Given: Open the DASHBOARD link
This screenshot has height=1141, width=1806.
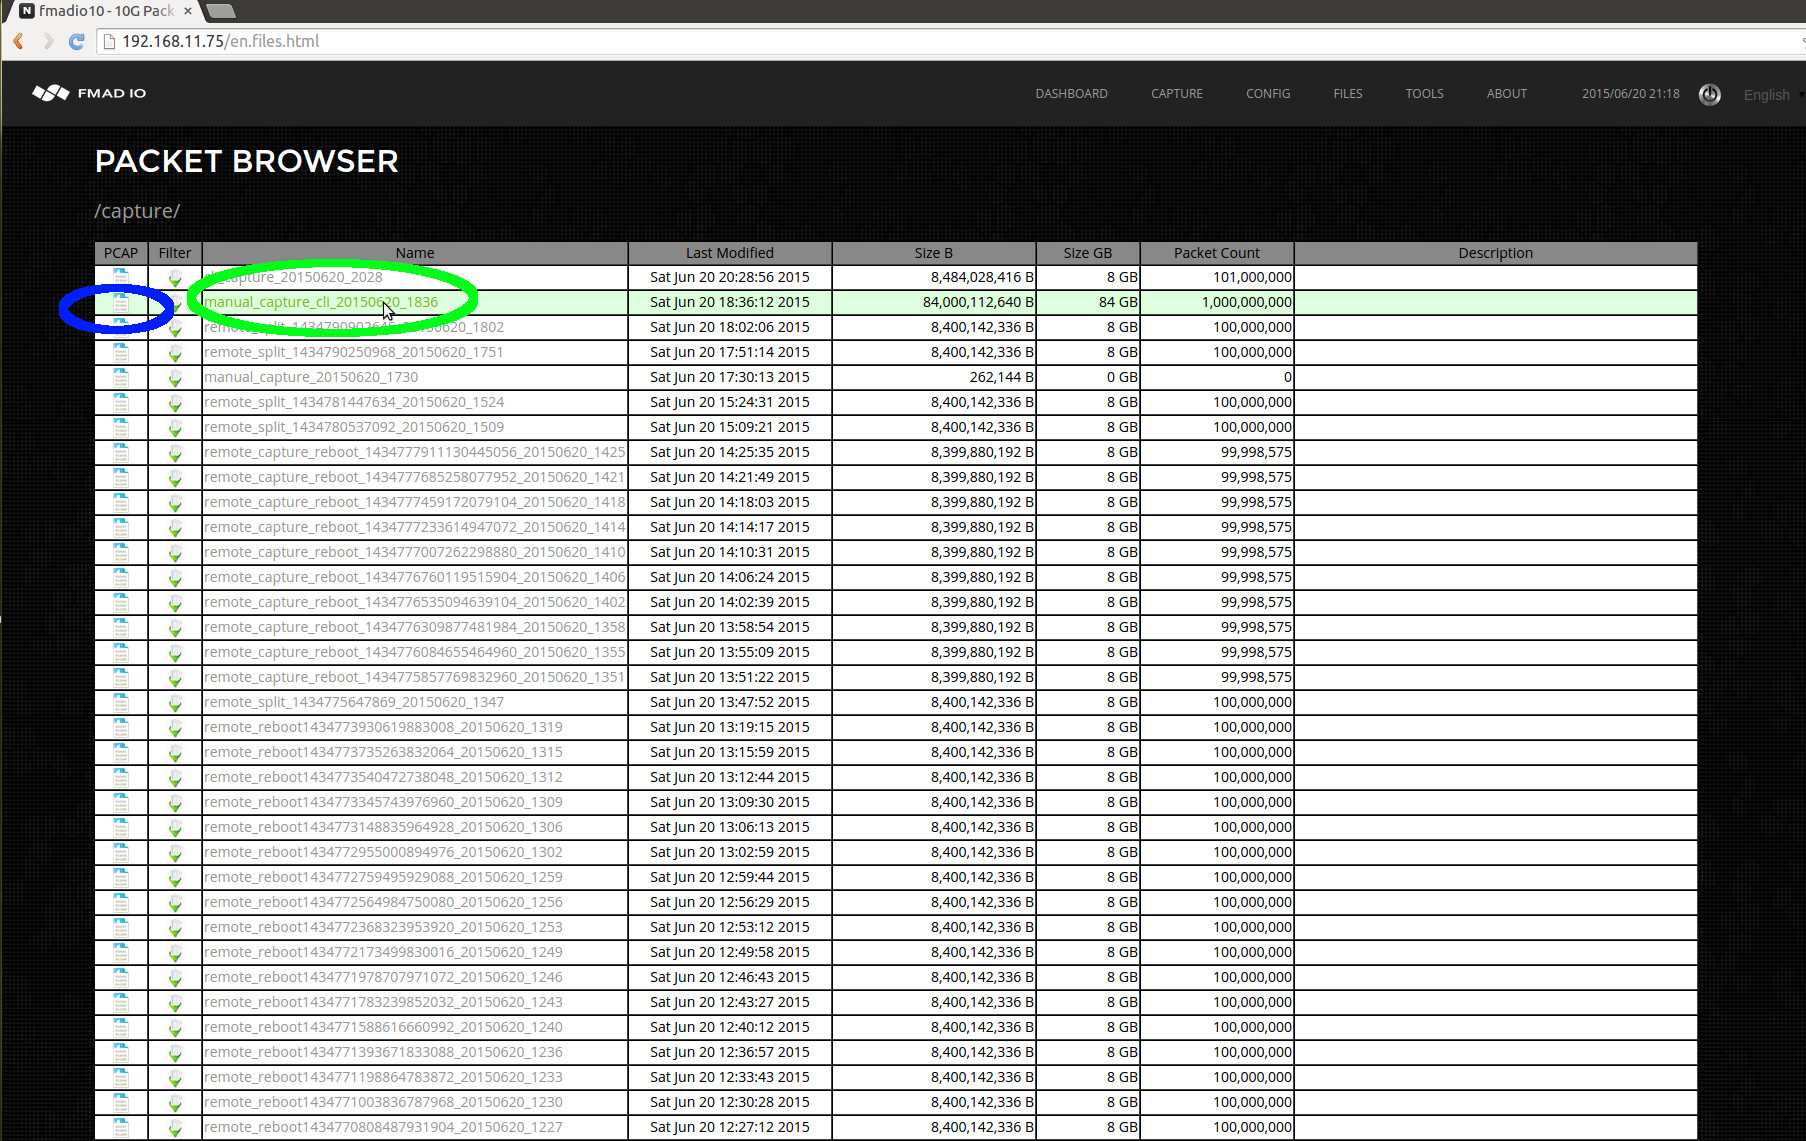Looking at the screenshot, I should 1071,93.
